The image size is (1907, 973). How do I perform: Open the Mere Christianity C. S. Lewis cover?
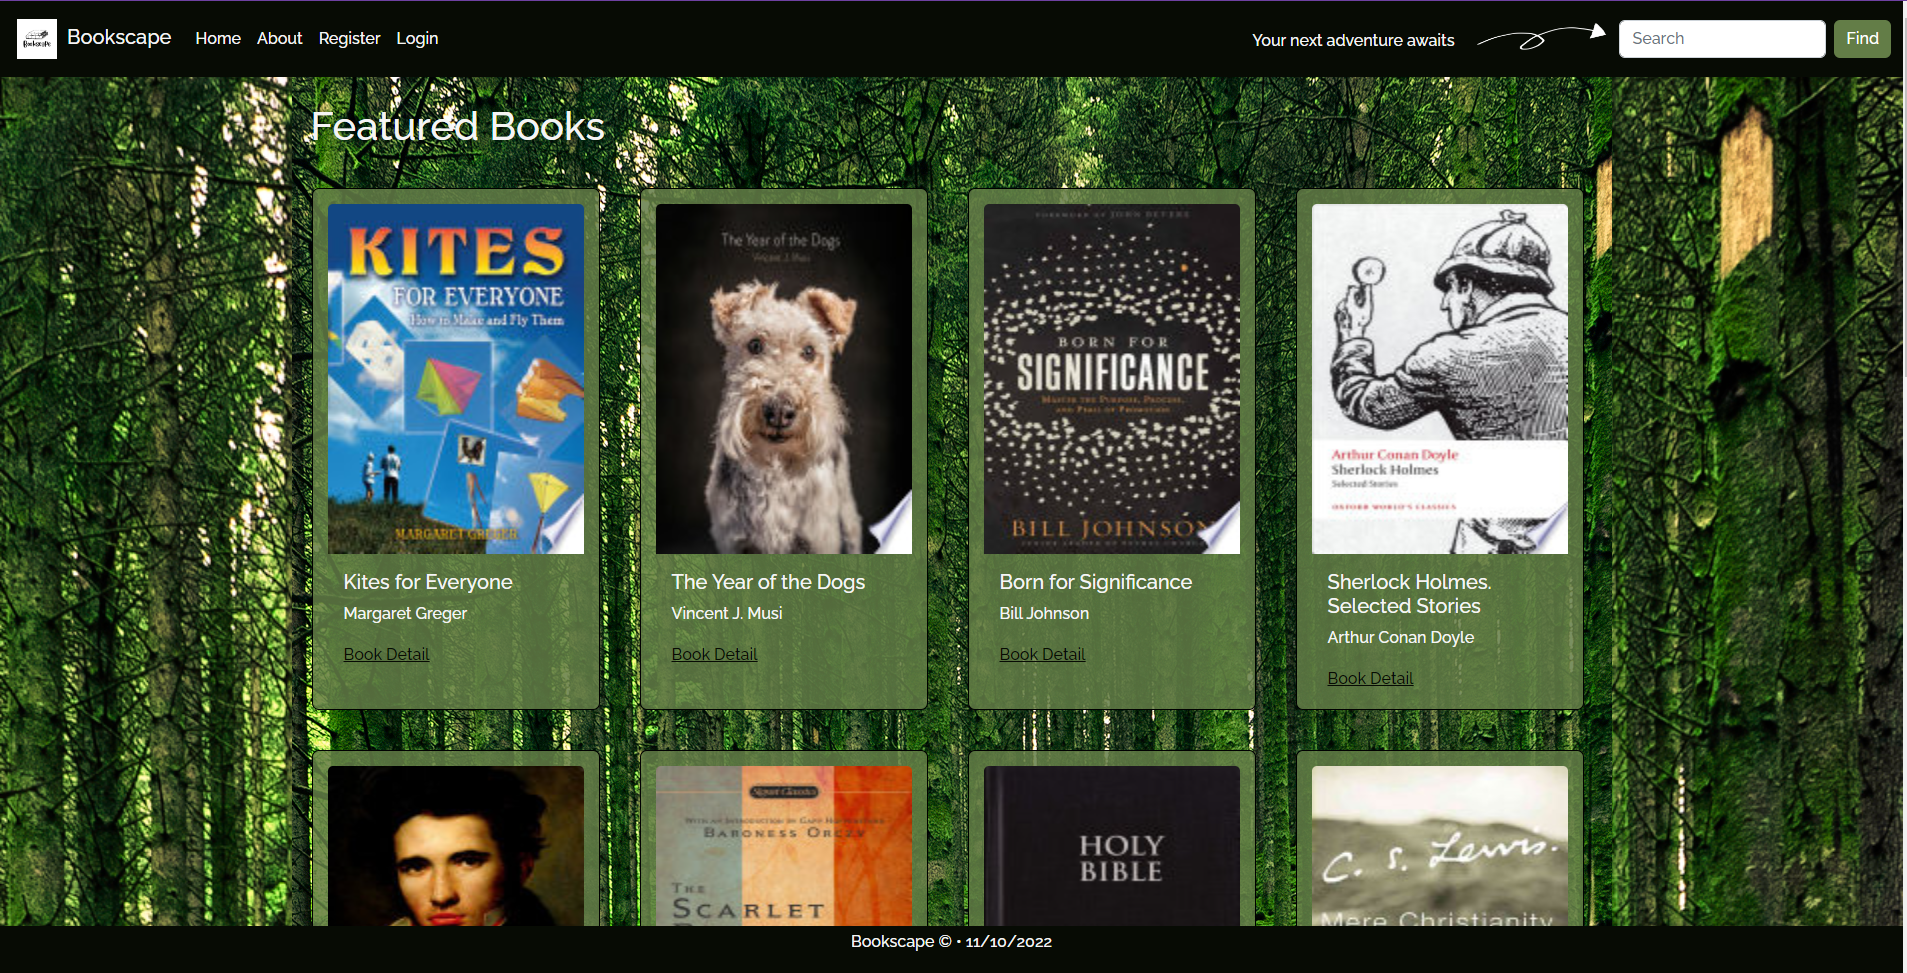click(x=1440, y=846)
